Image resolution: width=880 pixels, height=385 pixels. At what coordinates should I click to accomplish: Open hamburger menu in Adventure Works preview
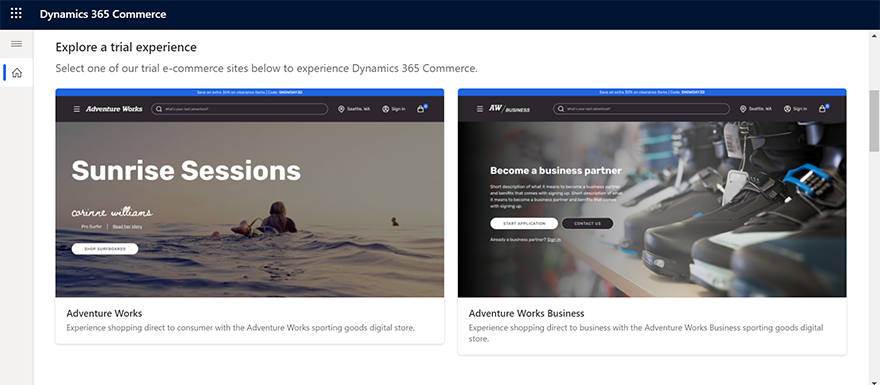click(77, 109)
